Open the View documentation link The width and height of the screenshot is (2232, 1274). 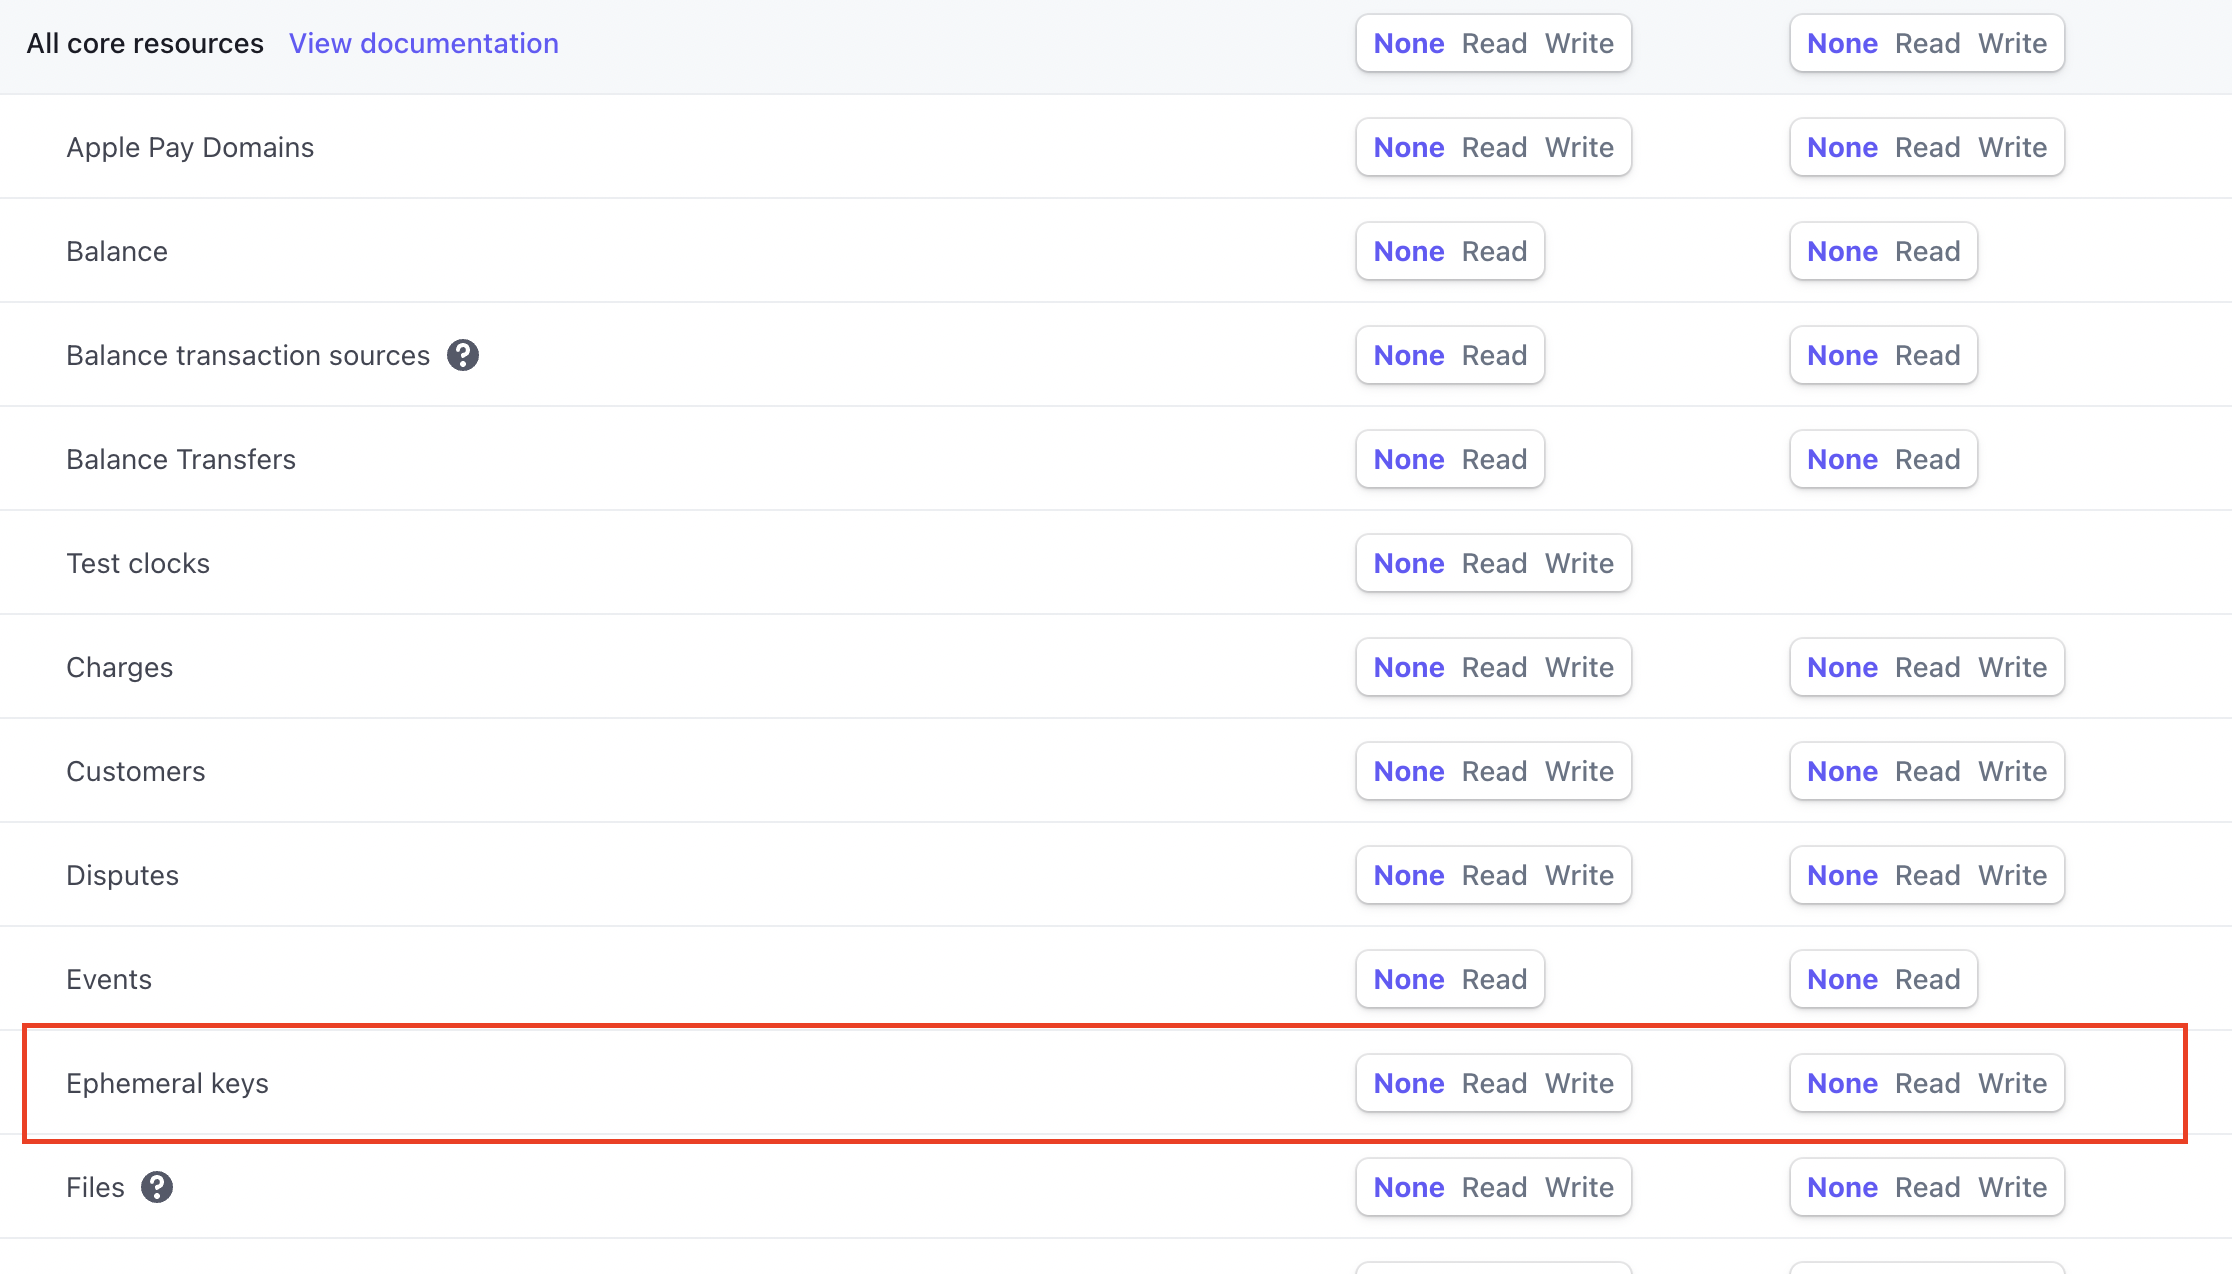(423, 43)
